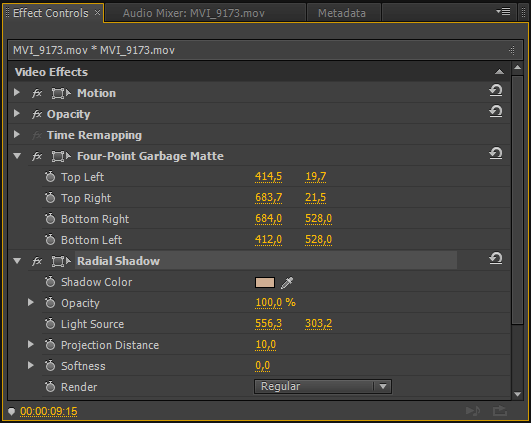Toggle video Opacity effect fx button
The height and width of the screenshot is (423, 531).
tap(37, 114)
